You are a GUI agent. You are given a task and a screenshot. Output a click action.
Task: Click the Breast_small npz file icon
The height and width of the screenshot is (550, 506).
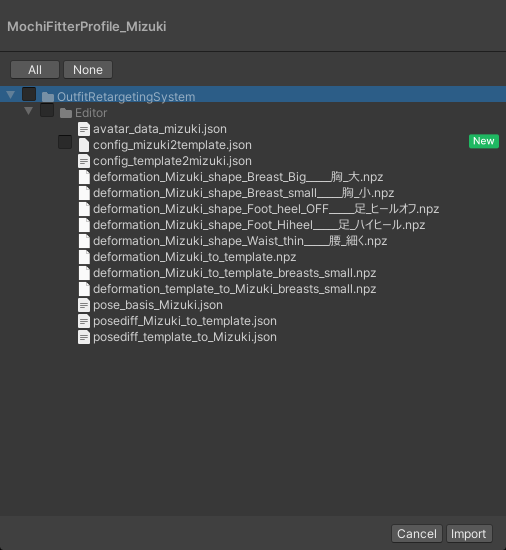click(84, 193)
